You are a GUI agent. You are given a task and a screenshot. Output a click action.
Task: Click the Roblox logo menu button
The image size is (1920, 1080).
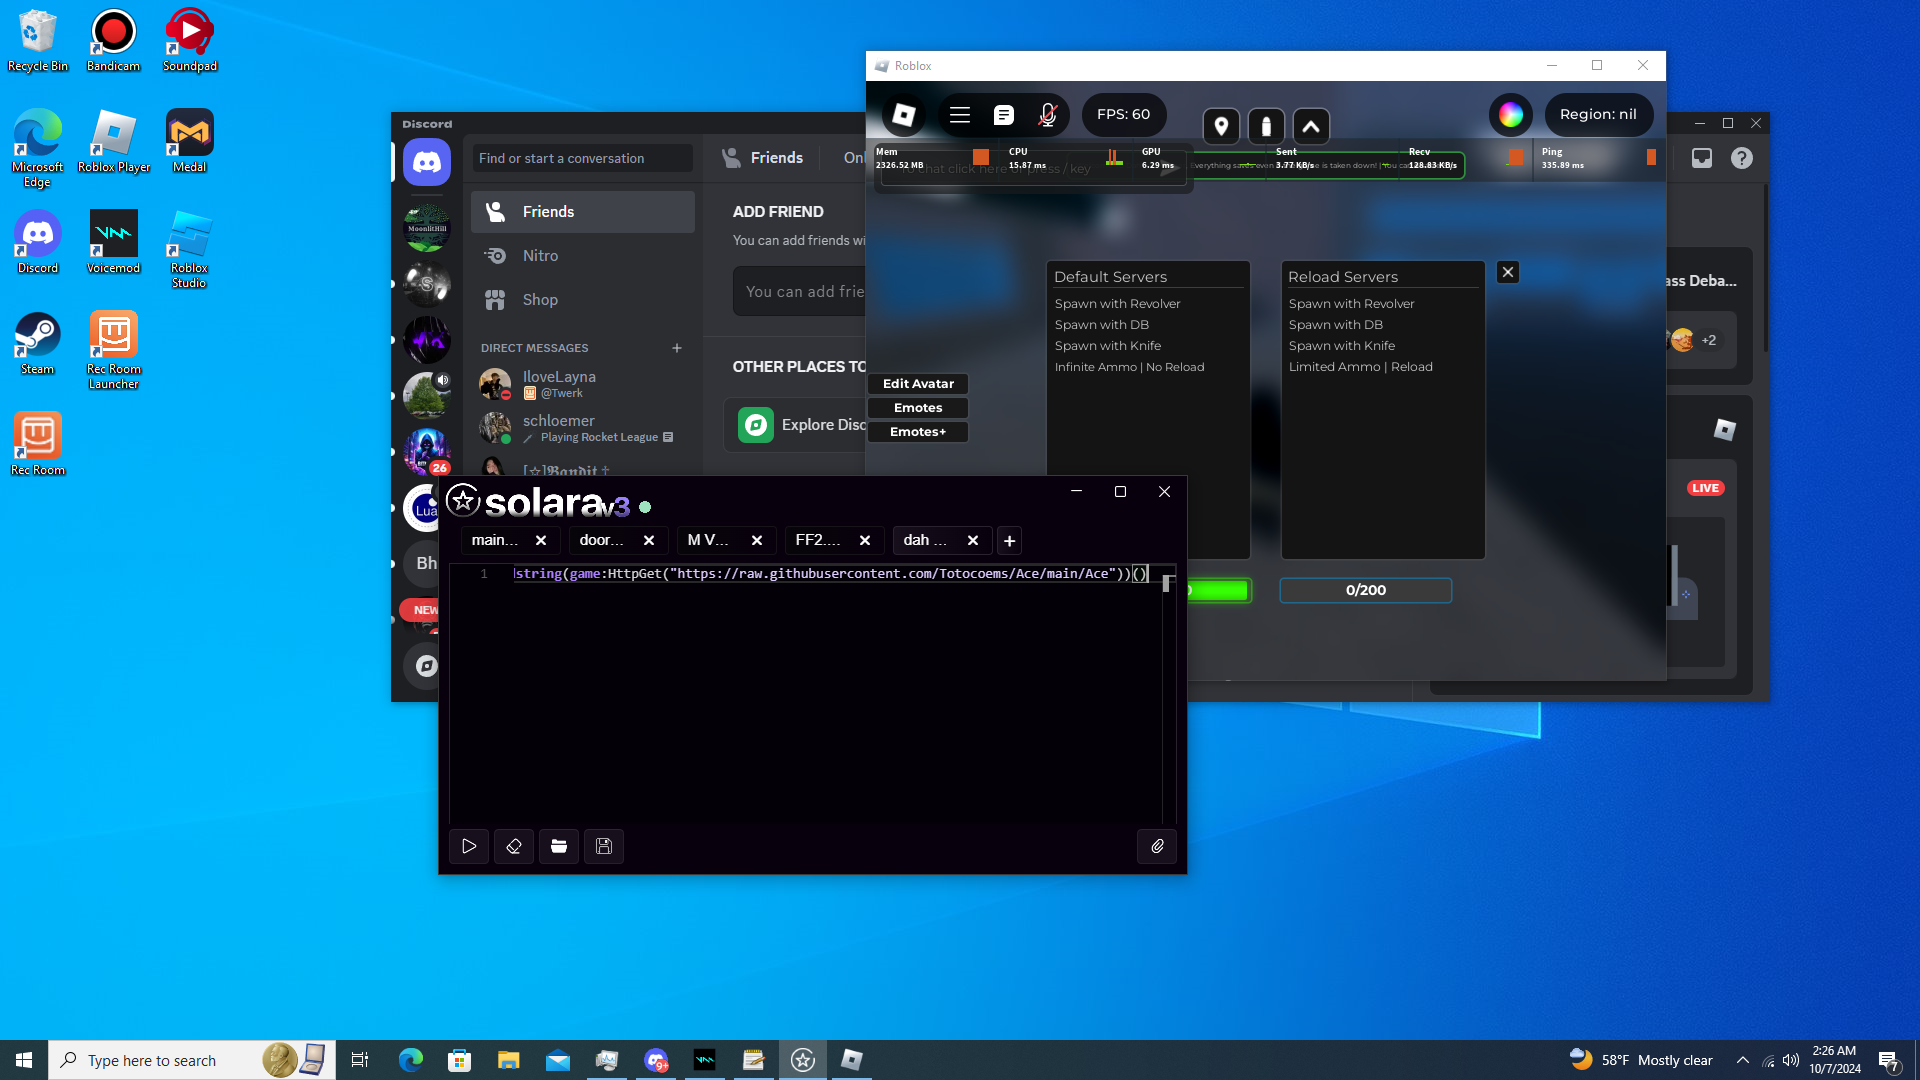click(903, 115)
